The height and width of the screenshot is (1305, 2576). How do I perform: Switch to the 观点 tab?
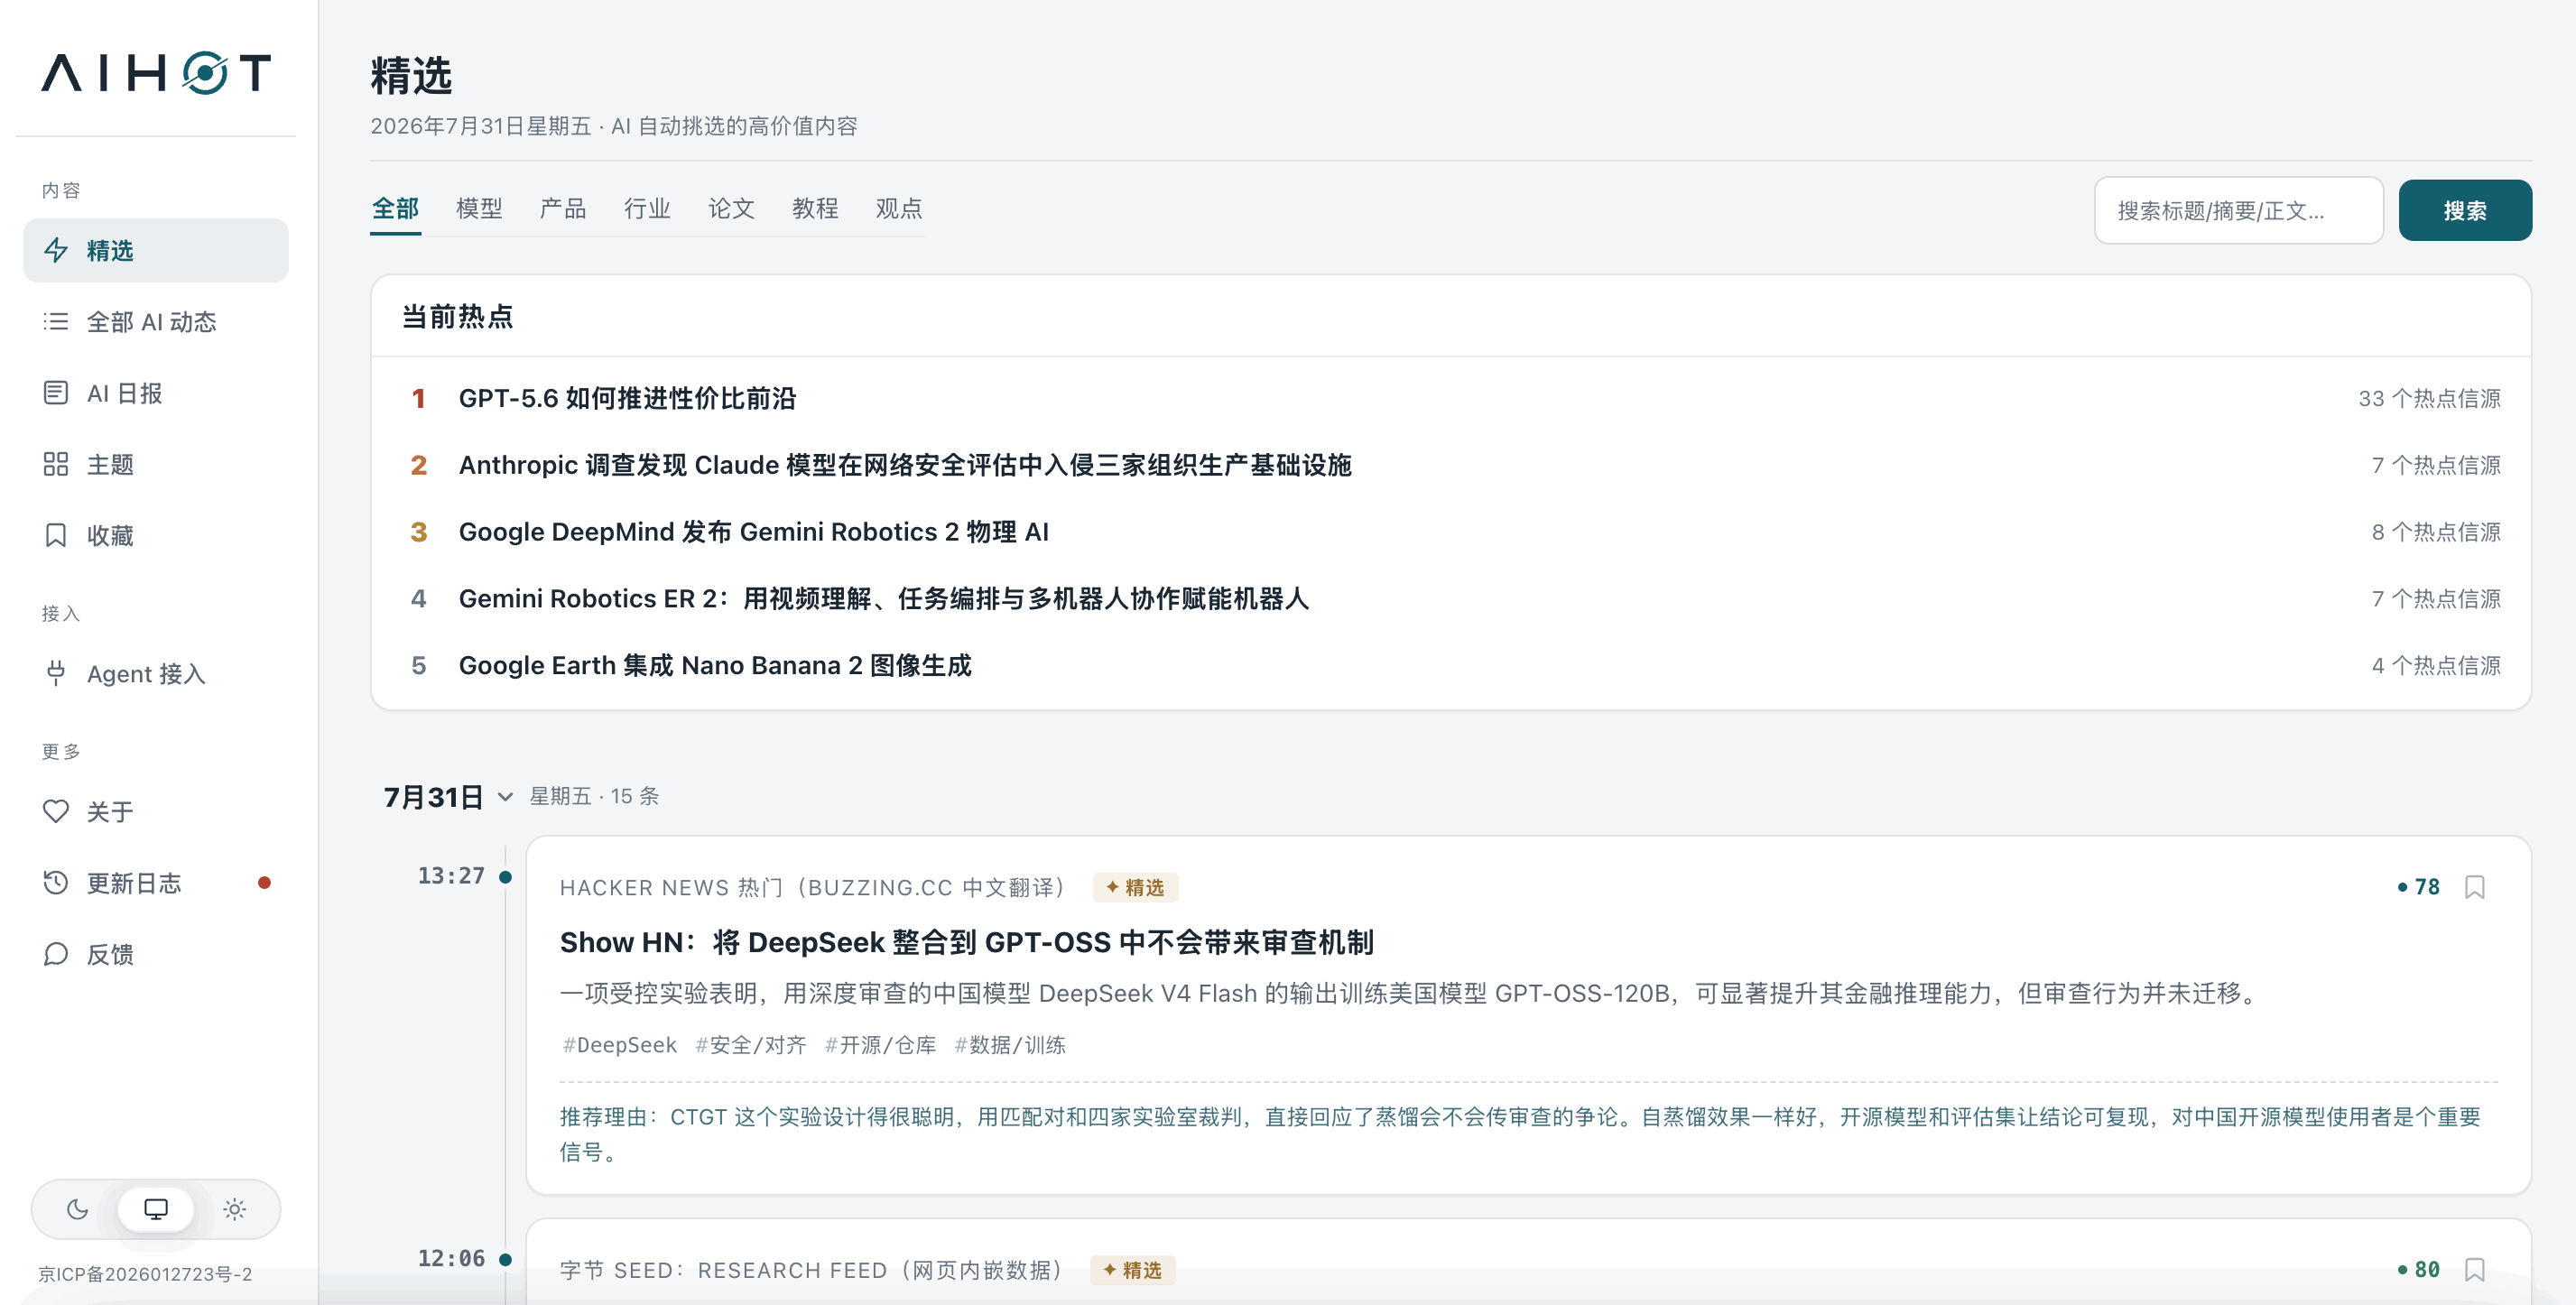click(899, 208)
